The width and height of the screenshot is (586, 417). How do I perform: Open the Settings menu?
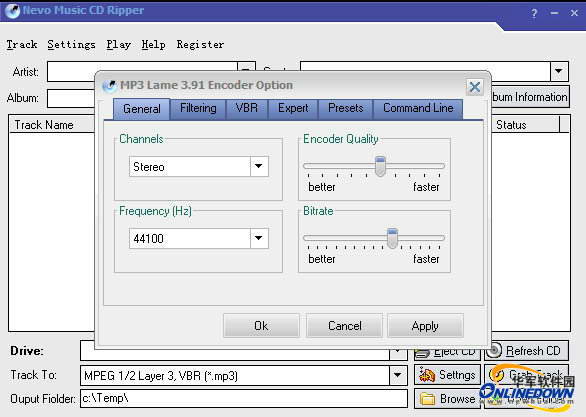click(x=71, y=44)
